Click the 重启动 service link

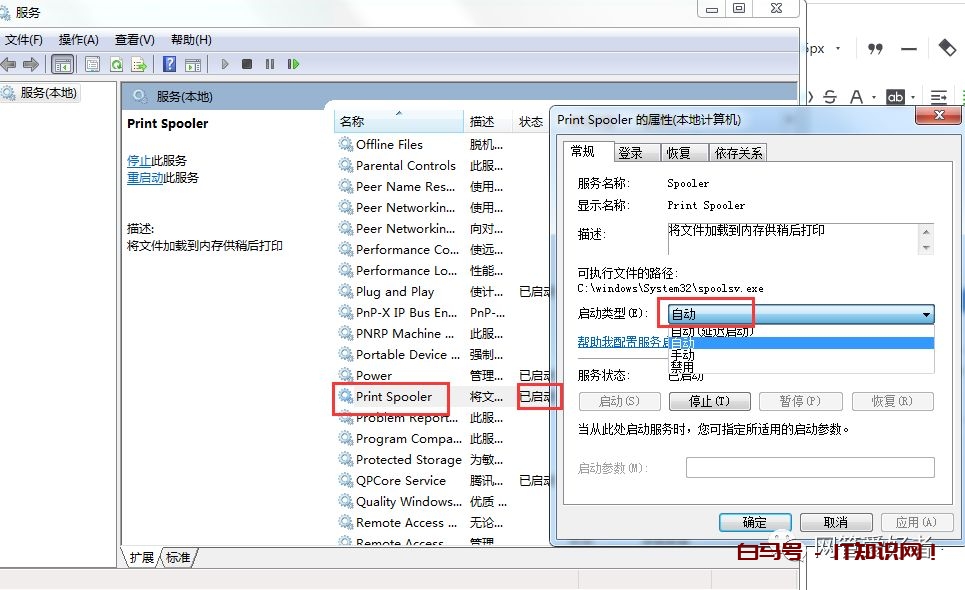[145, 177]
